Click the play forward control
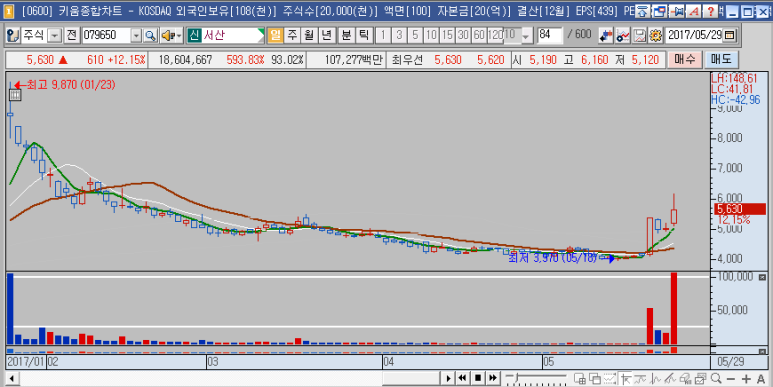The height and width of the screenshot is (387, 773). tap(448, 378)
